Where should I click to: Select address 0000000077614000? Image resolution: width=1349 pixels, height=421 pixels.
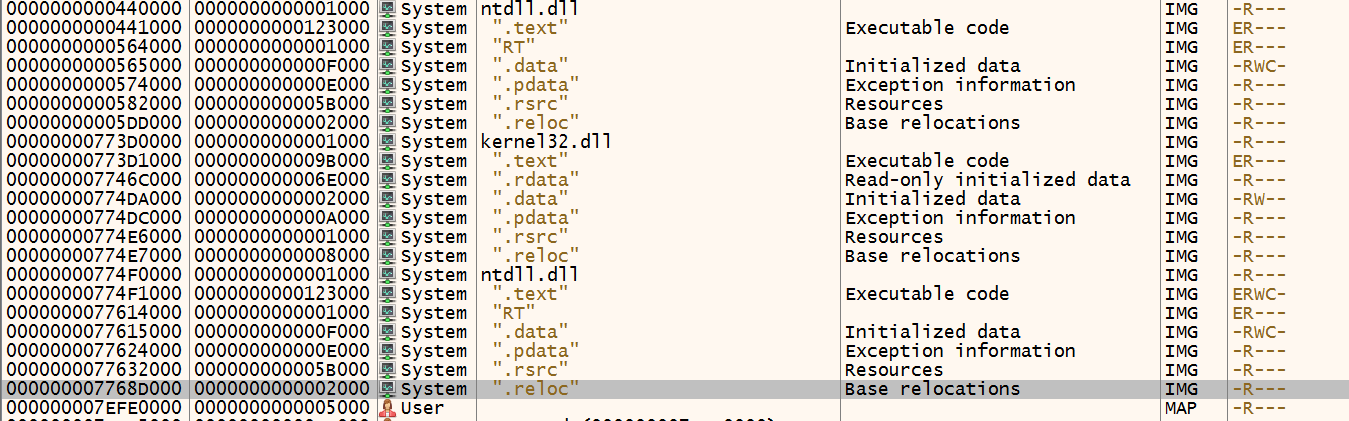[x=94, y=313]
